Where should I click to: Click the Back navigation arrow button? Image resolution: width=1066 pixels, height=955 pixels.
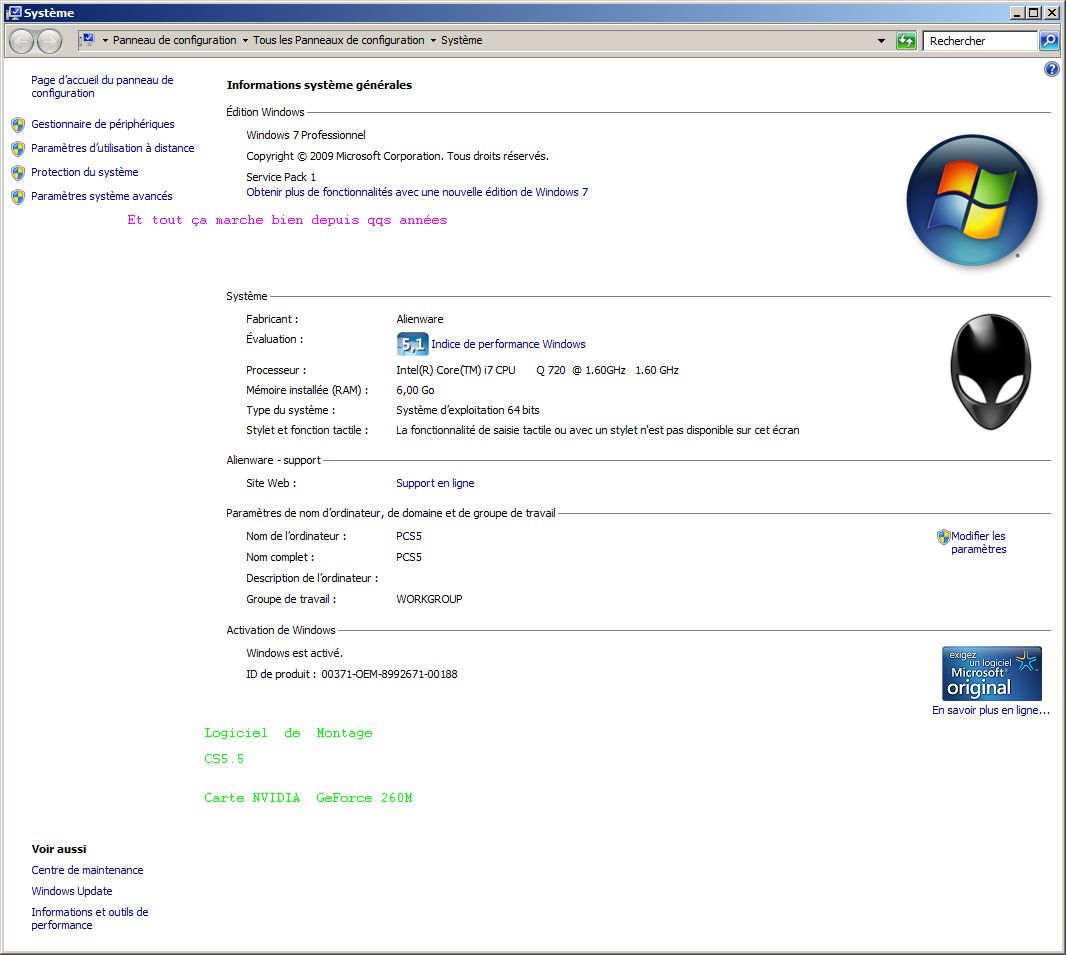click(22, 41)
